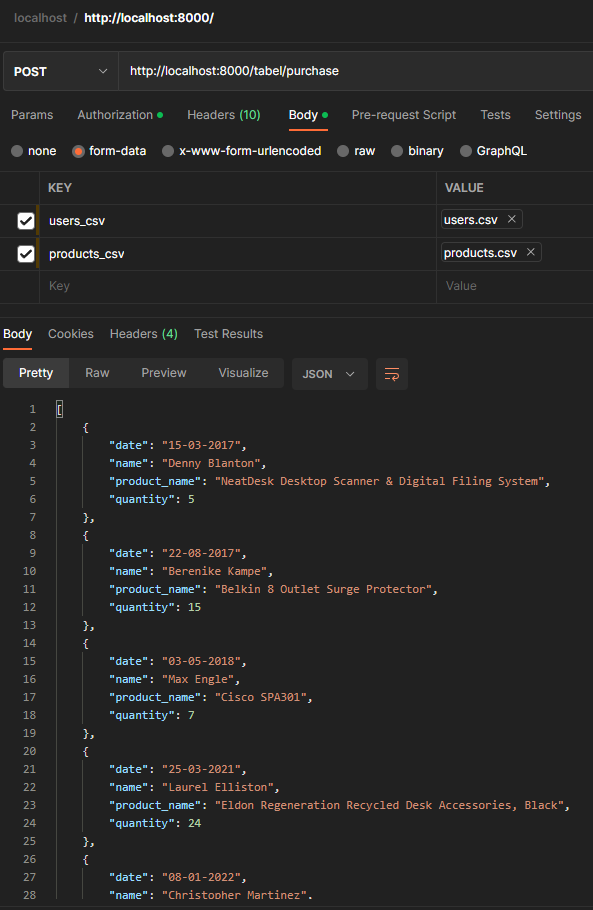This screenshot has width=593, height=910.
Task: Open the localhost breadcrumb link
Action: click(x=40, y=17)
